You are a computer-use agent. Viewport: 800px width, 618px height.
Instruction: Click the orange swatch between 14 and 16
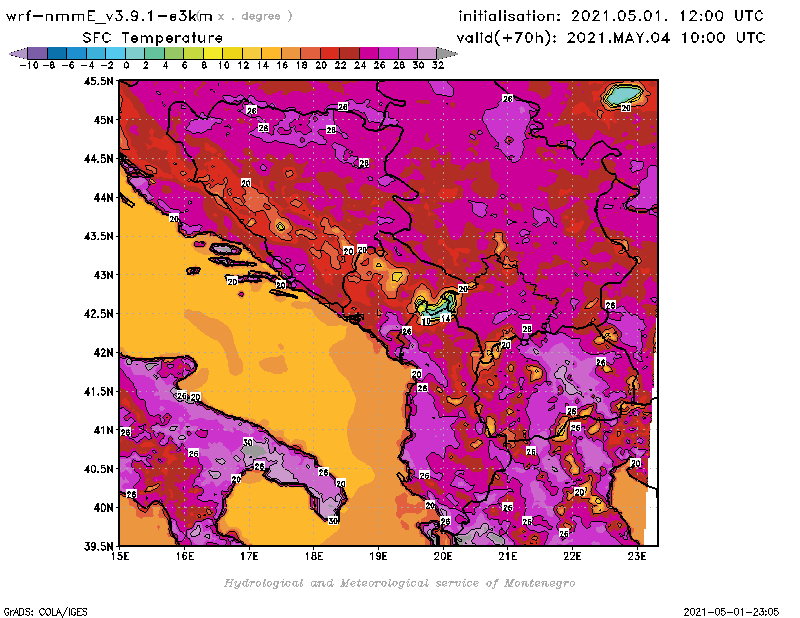pyautogui.click(x=271, y=53)
